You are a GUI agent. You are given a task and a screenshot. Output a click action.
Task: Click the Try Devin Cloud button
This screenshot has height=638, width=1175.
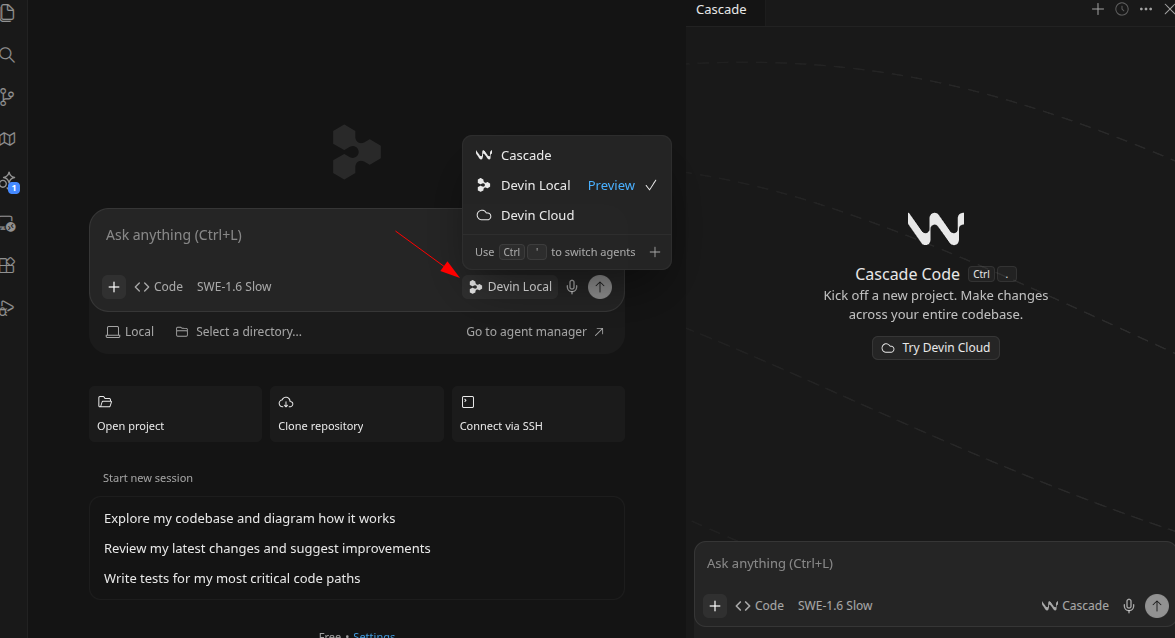pos(935,348)
